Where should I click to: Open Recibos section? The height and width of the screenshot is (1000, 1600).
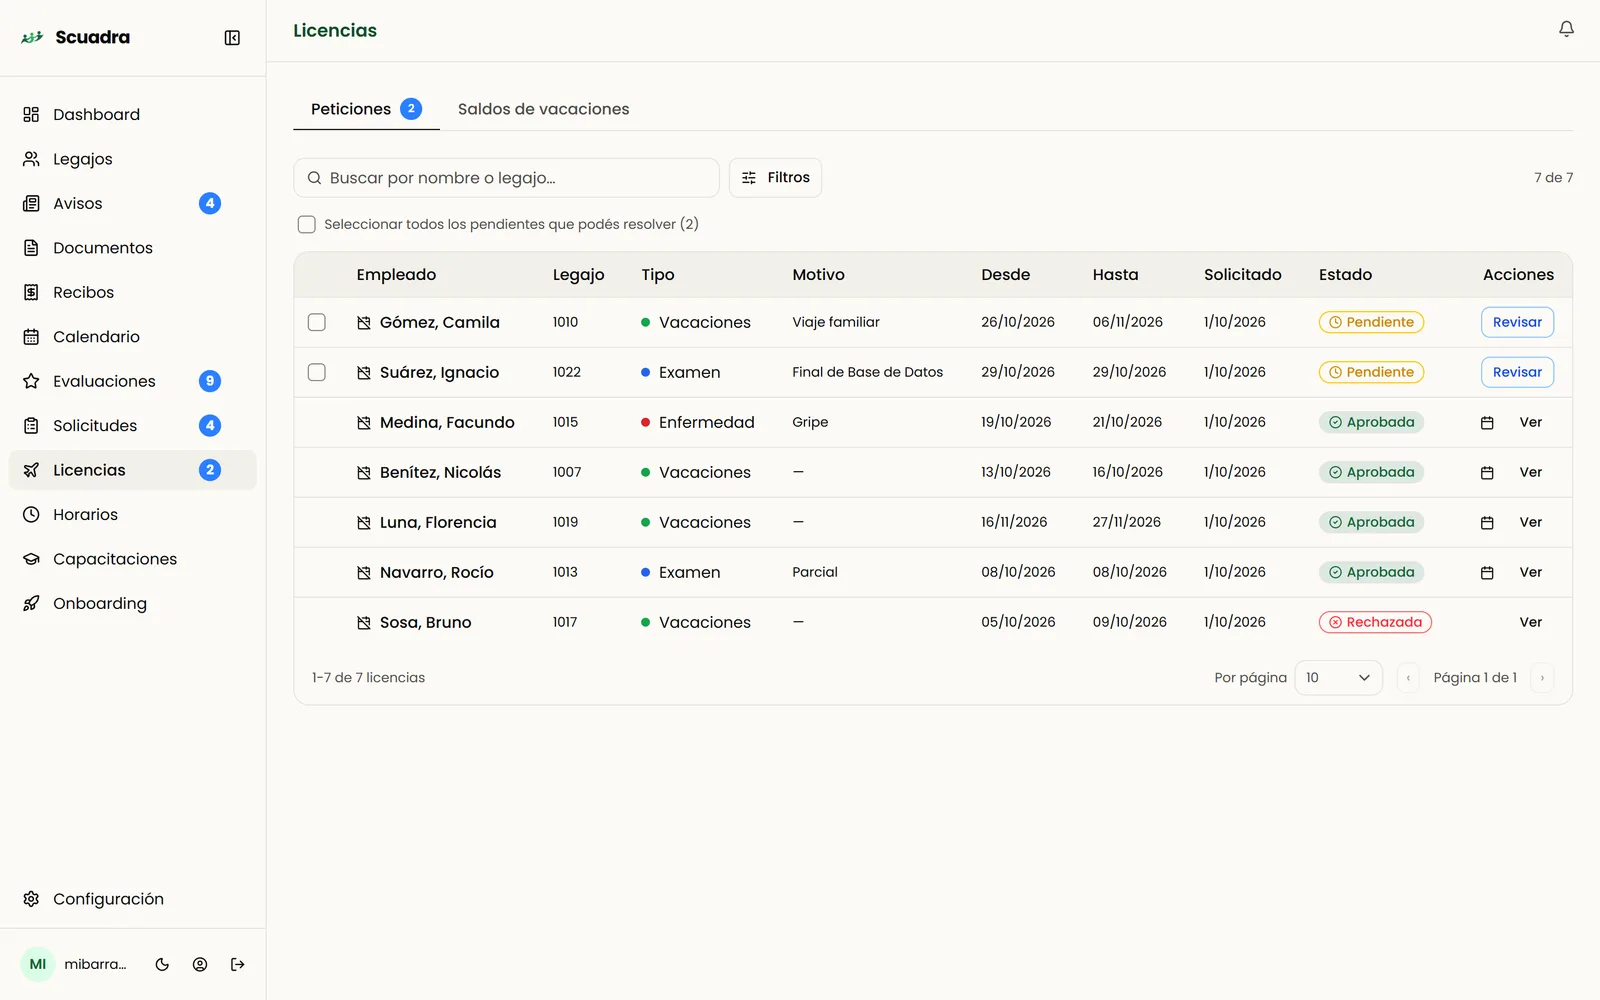click(132, 292)
